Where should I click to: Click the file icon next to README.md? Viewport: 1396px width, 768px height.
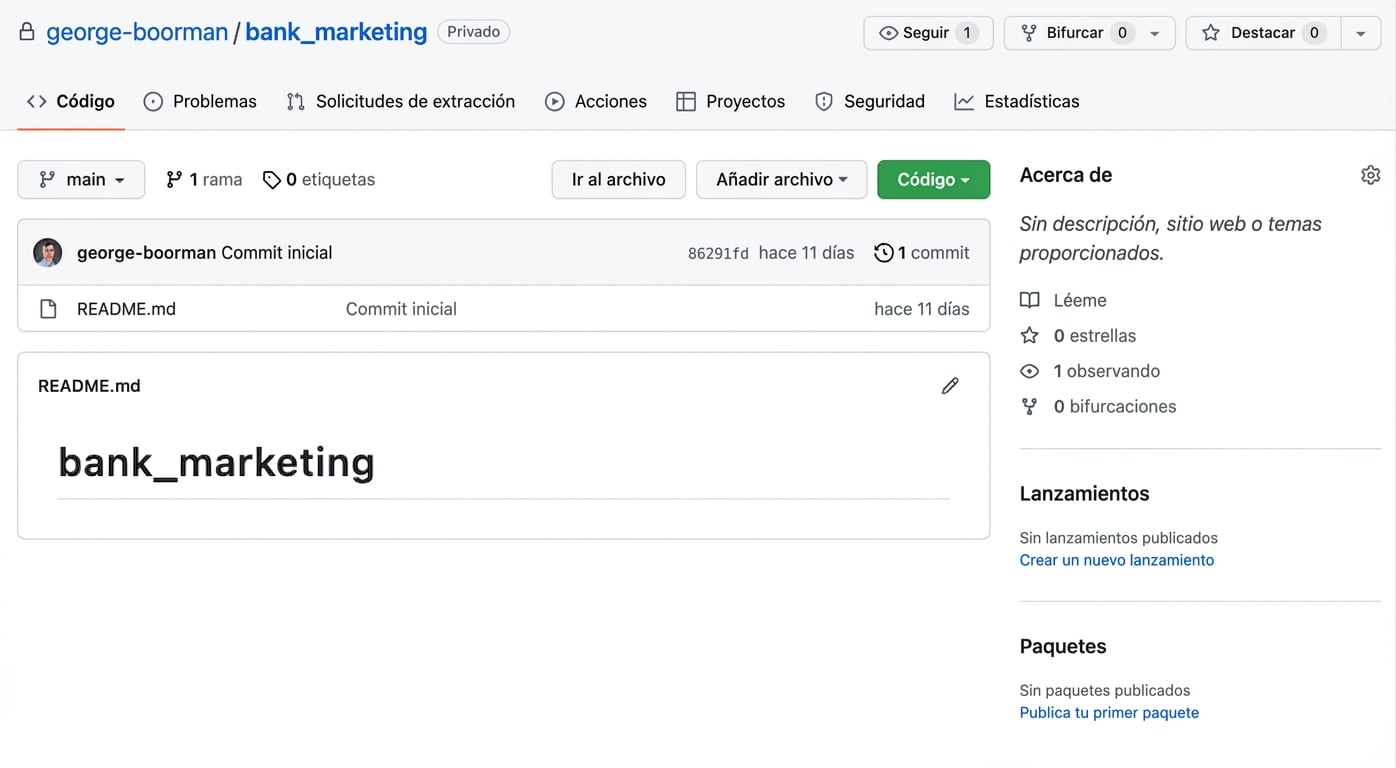coord(48,309)
